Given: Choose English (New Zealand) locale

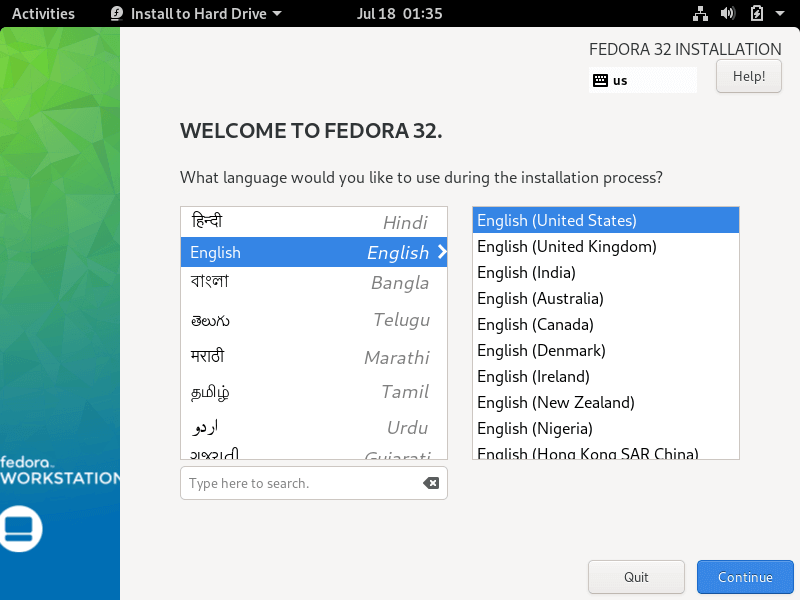Looking at the screenshot, I should pyautogui.click(x=606, y=403).
